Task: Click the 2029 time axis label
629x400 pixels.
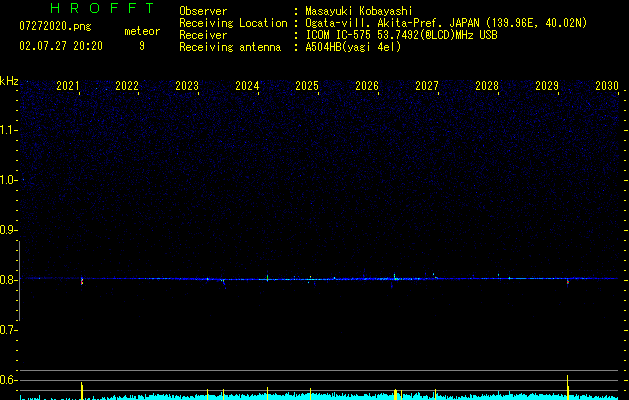Action: [547, 86]
